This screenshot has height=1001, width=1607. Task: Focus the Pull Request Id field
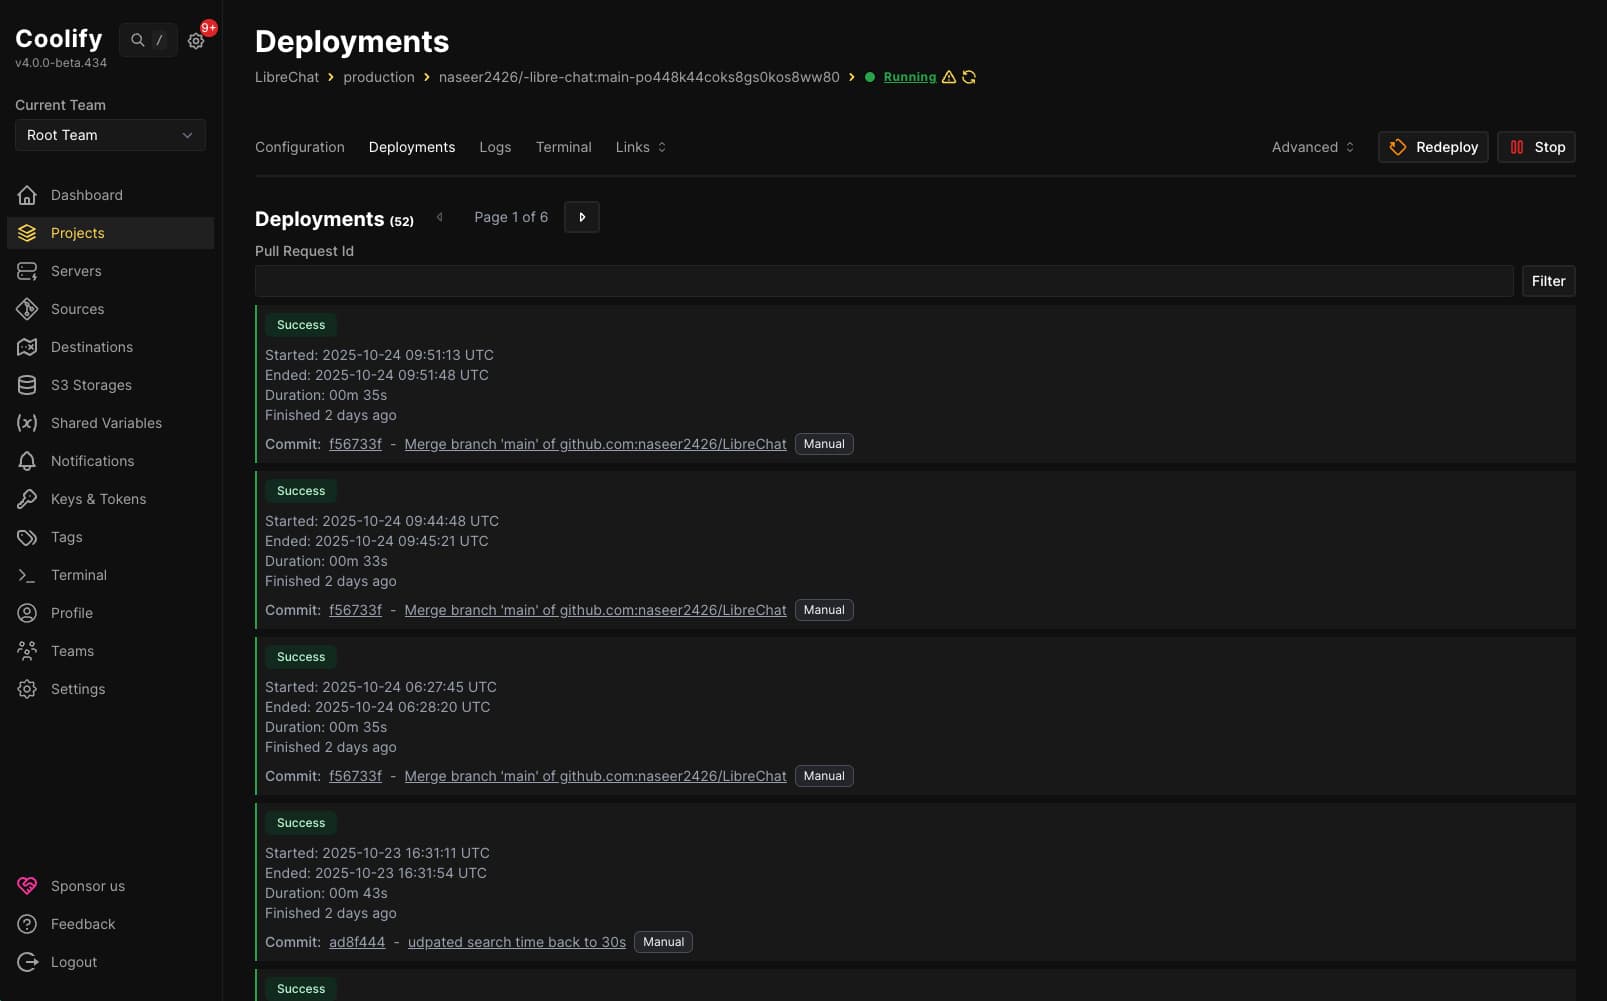[x=883, y=281]
